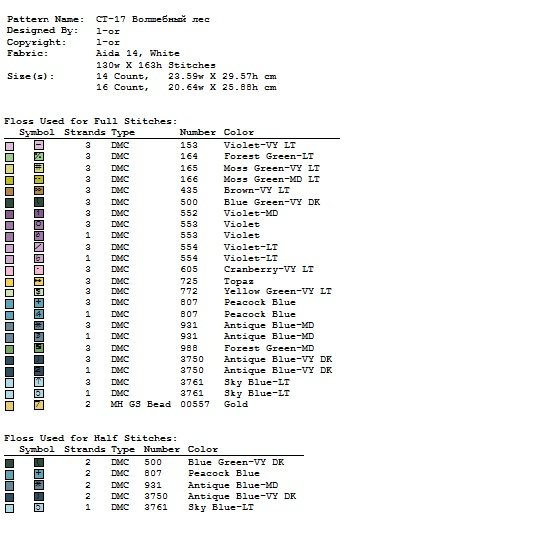Select the symbol icon for 164 Forest Green-LT
547x550 pixels.
(39, 156)
